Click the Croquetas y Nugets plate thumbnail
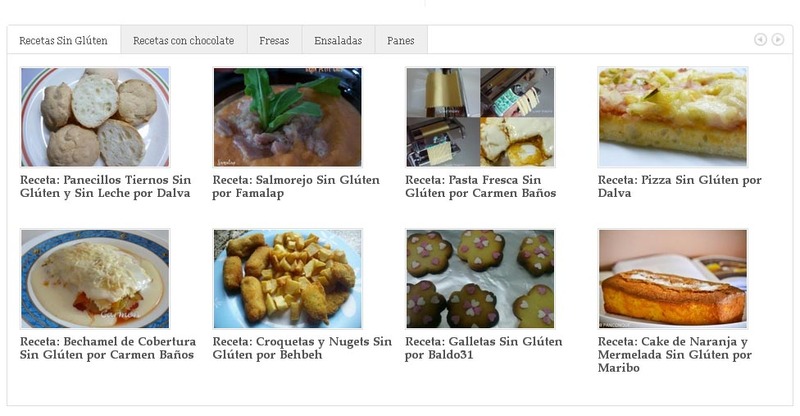Image resolution: width=800 pixels, height=416 pixels. (x=287, y=279)
